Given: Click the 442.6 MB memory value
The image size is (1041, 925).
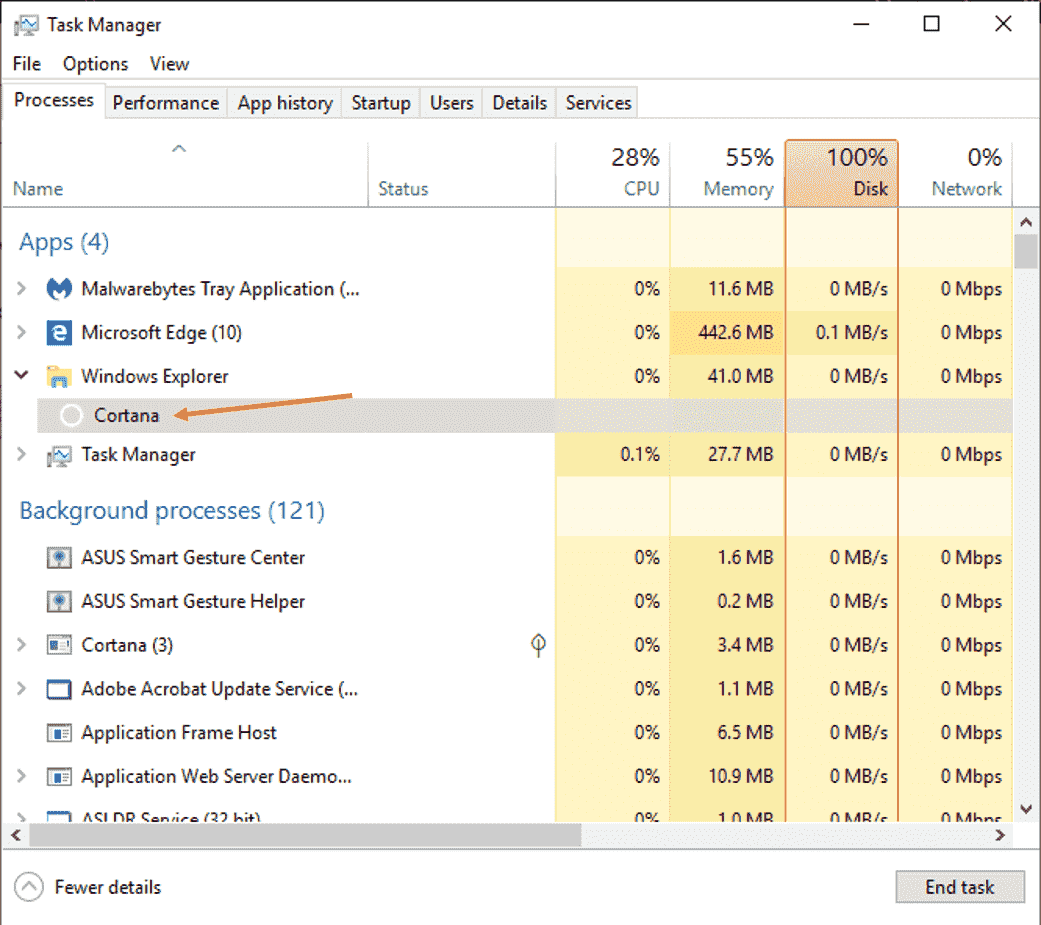Looking at the screenshot, I should pos(736,333).
